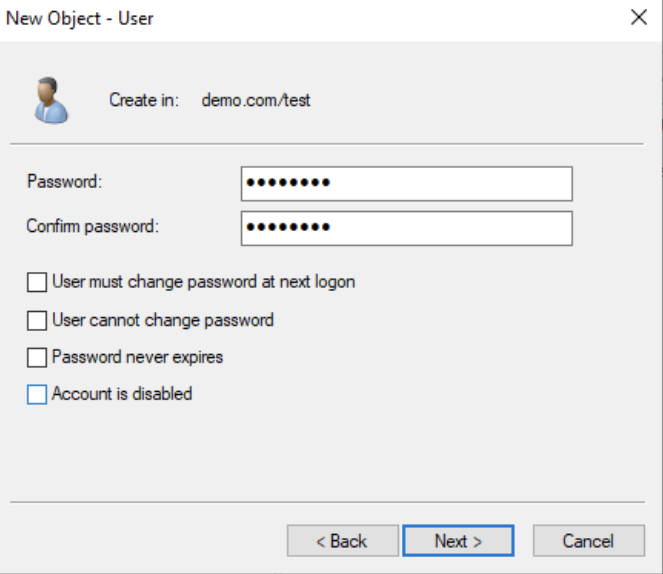Tick the box for change password at next logon
The image size is (663, 574).
[x=37, y=283]
